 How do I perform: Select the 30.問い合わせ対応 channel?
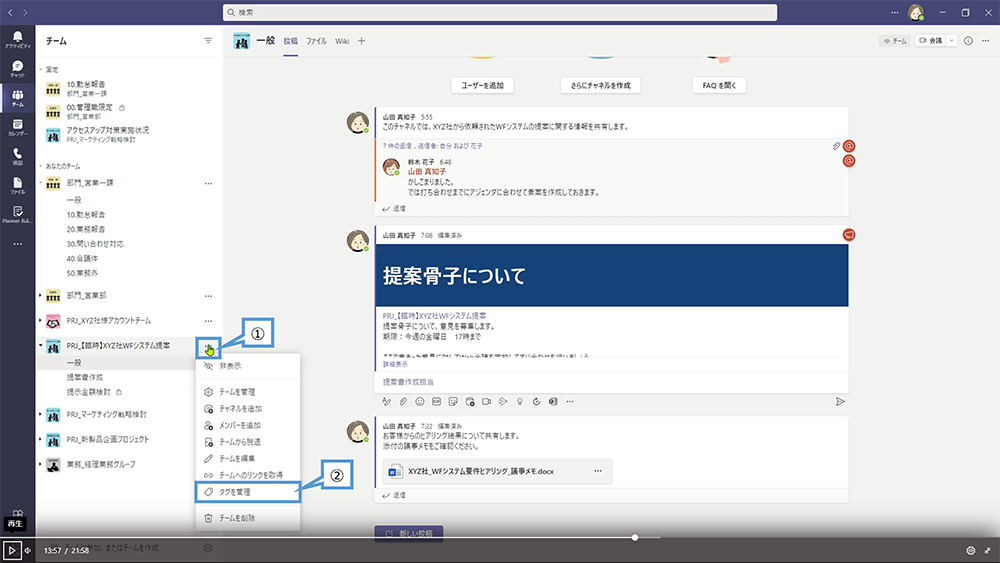tap(95, 244)
